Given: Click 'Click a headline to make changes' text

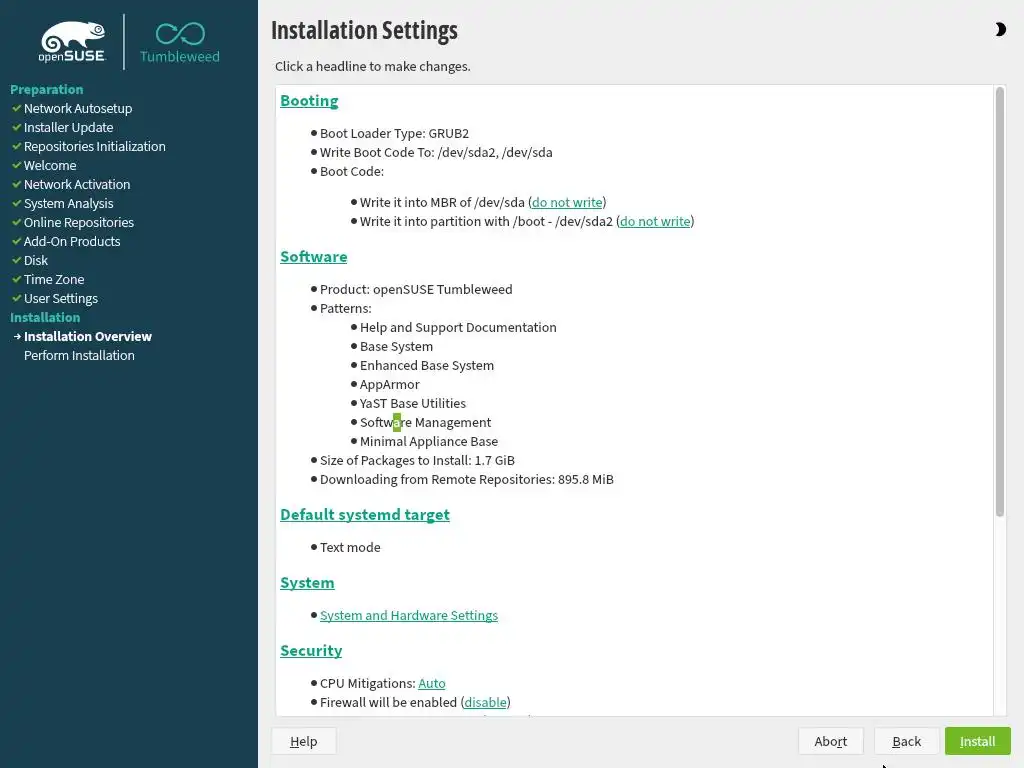Looking at the screenshot, I should coord(372,66).
